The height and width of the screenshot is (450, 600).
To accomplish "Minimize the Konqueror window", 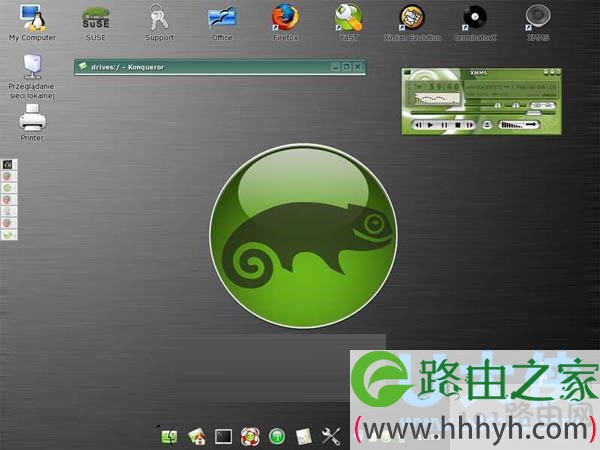I will click(x=335, y=67).
